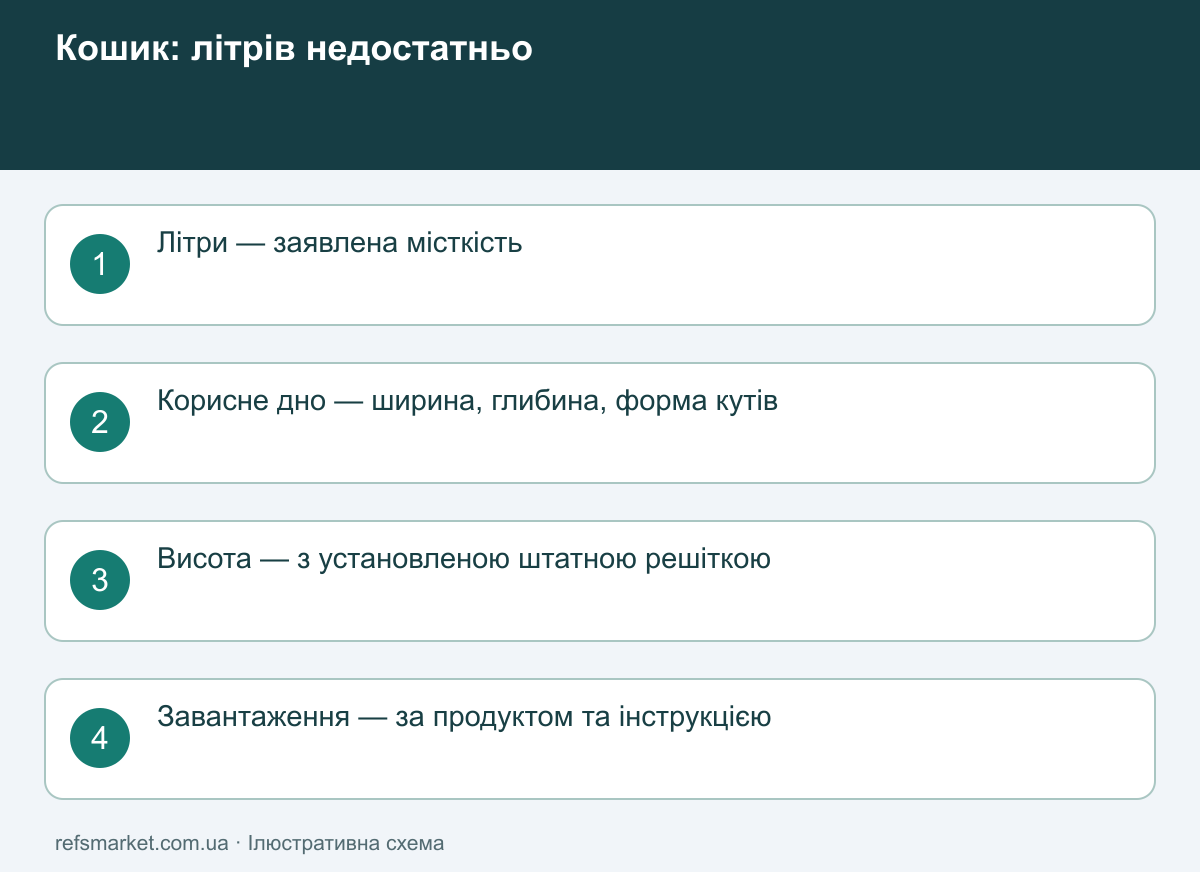1200x872 pixels.
Task: Click the text "Літри — заявлена місткість"
Action: [340, 243]
